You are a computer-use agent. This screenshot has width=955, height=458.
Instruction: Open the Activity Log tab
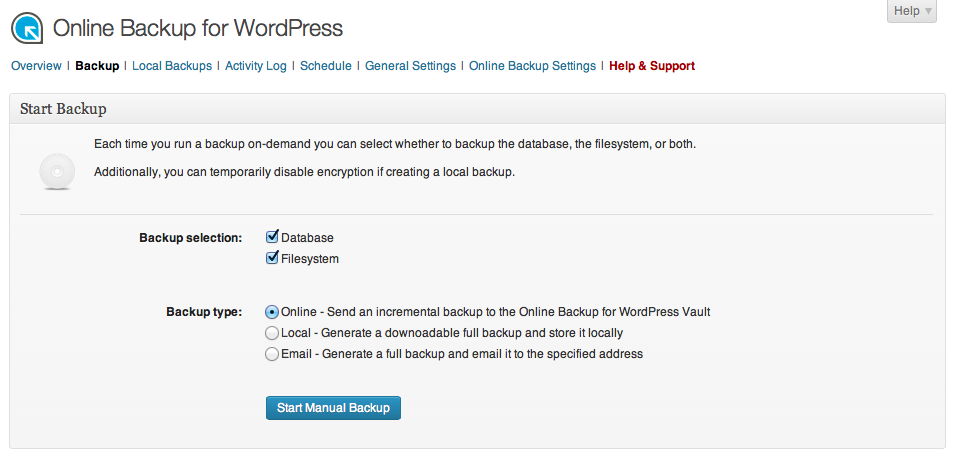point(256,66)
